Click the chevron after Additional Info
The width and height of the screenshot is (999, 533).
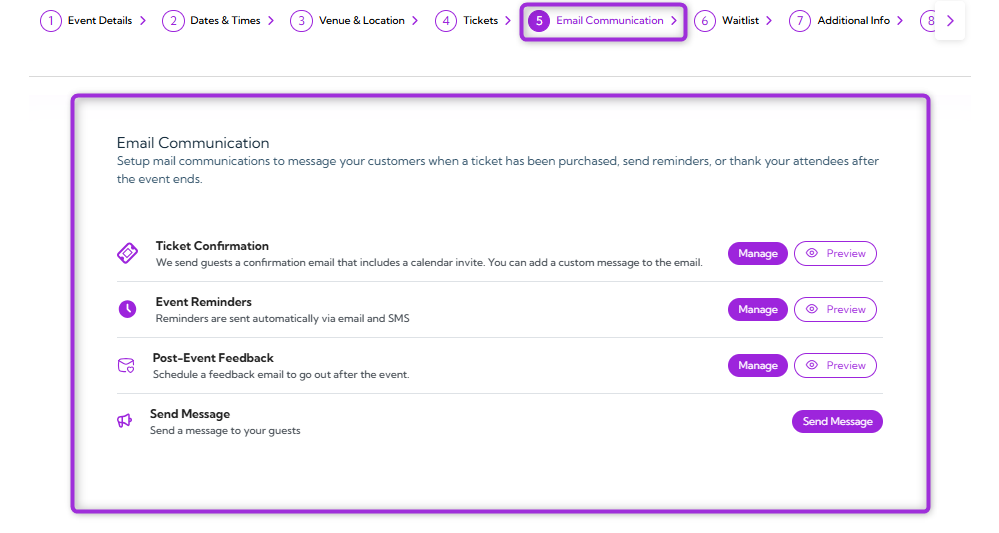(900, 21)
